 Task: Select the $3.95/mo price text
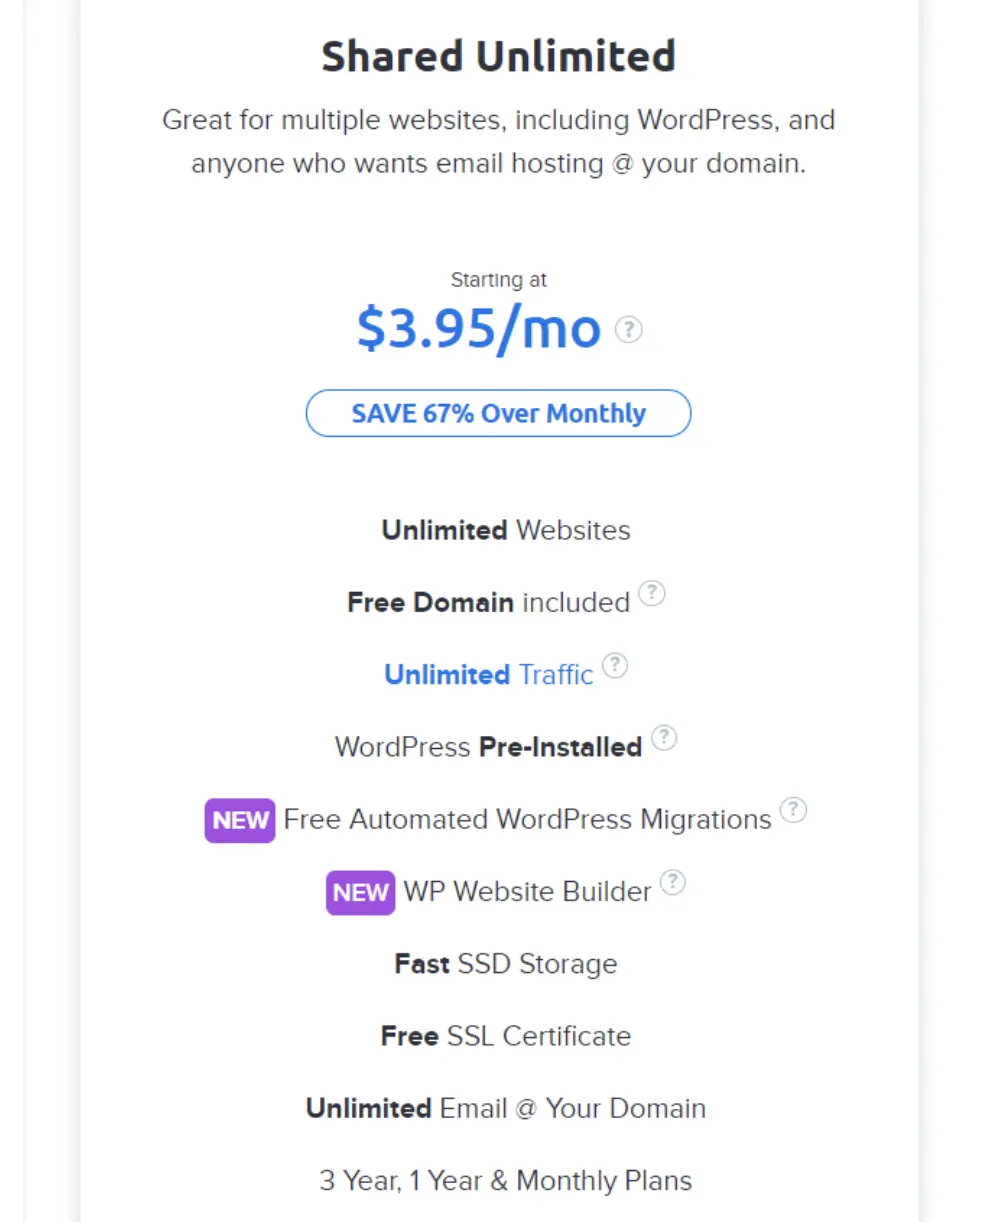[479, 329]
